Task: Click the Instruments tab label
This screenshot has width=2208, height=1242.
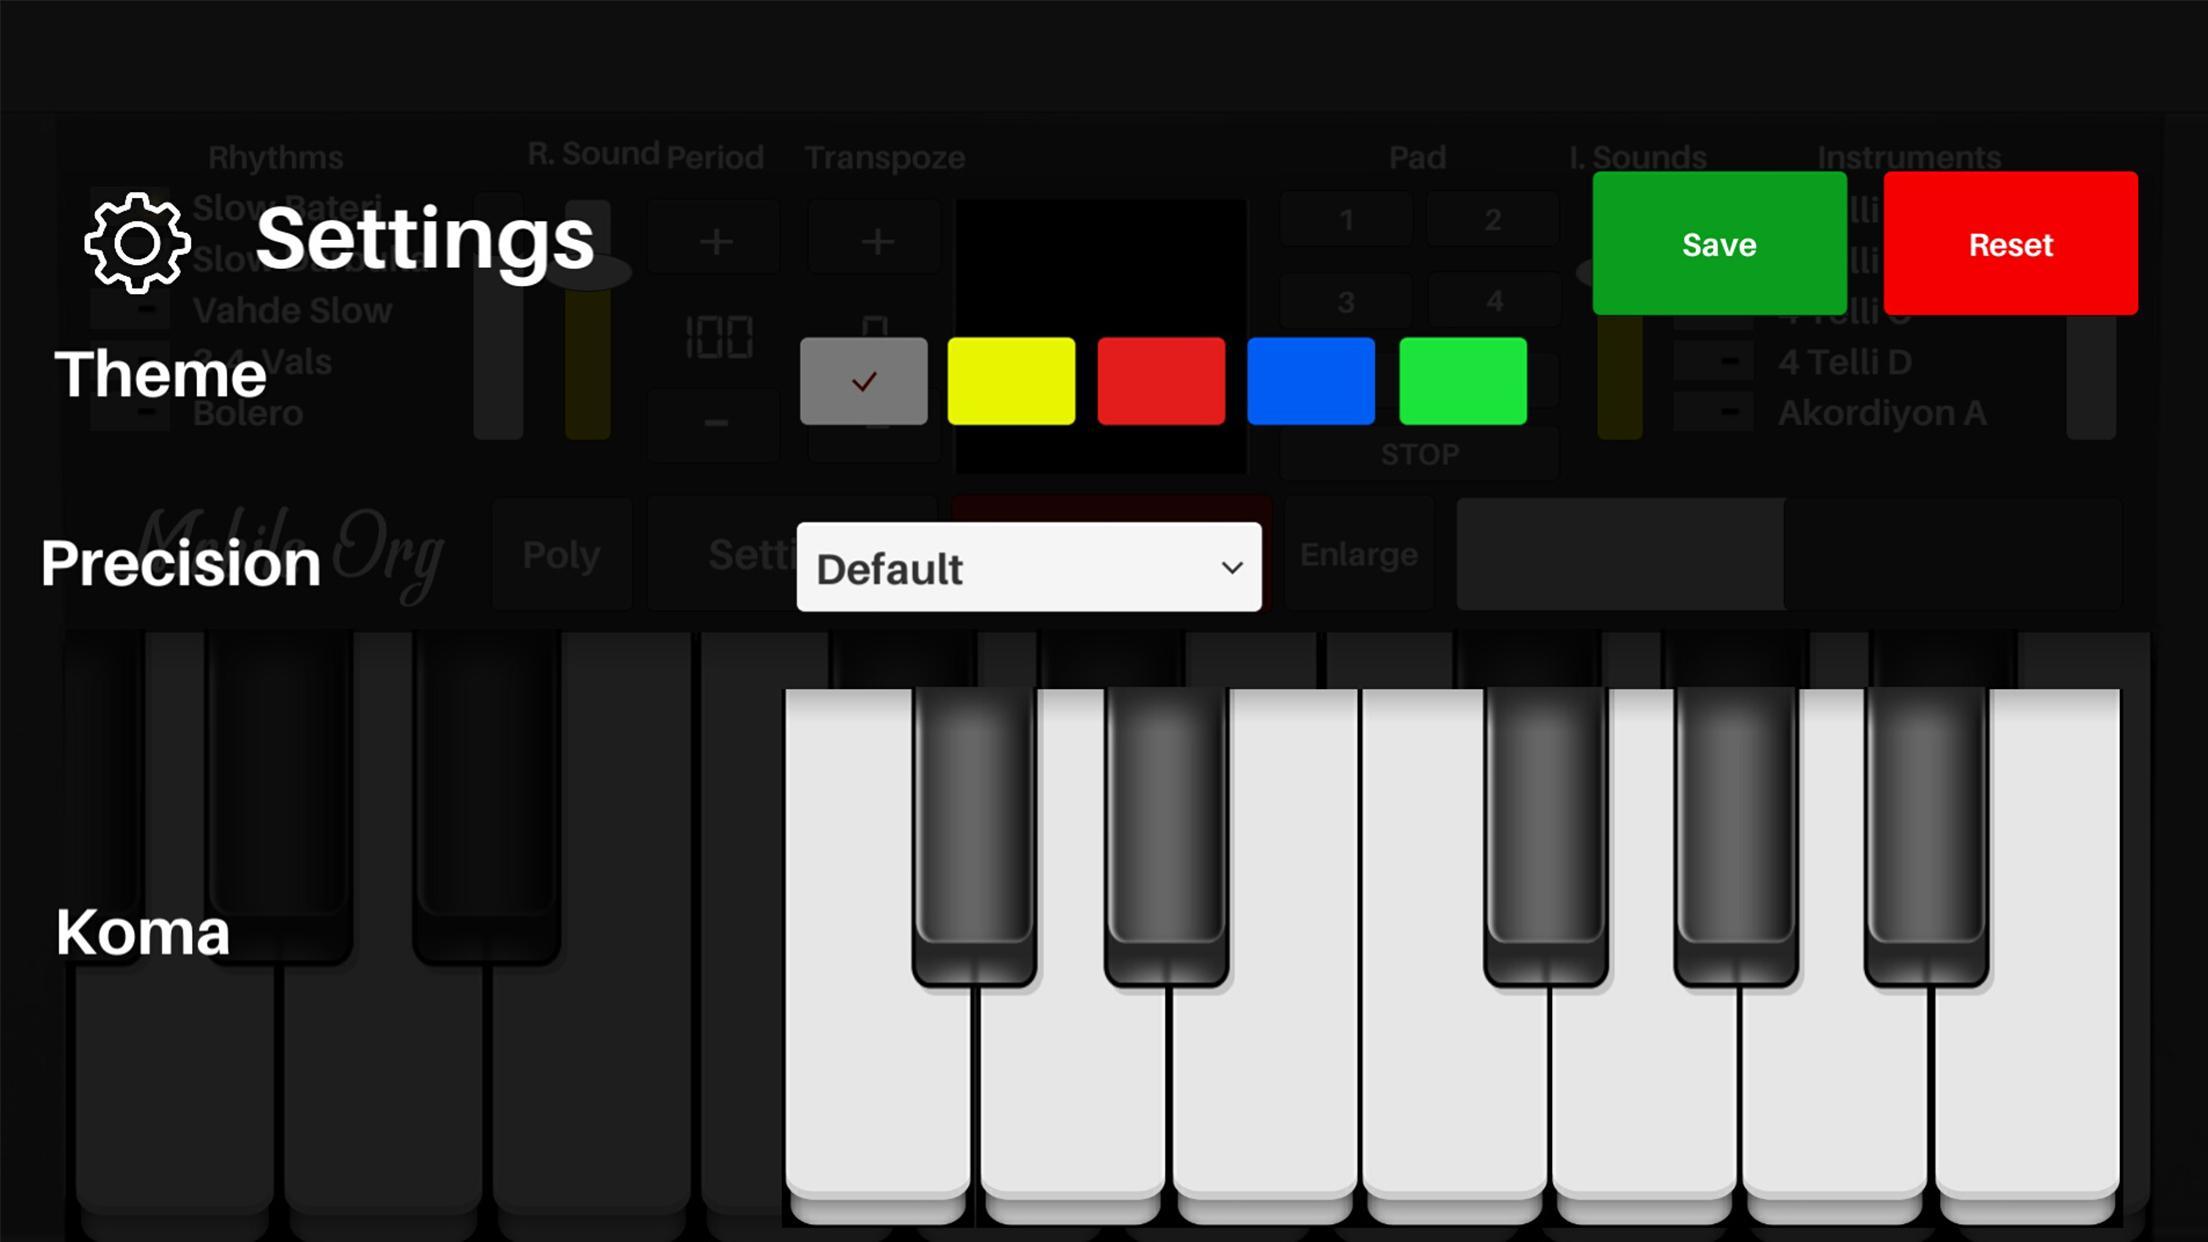Action: [1906, 156]
